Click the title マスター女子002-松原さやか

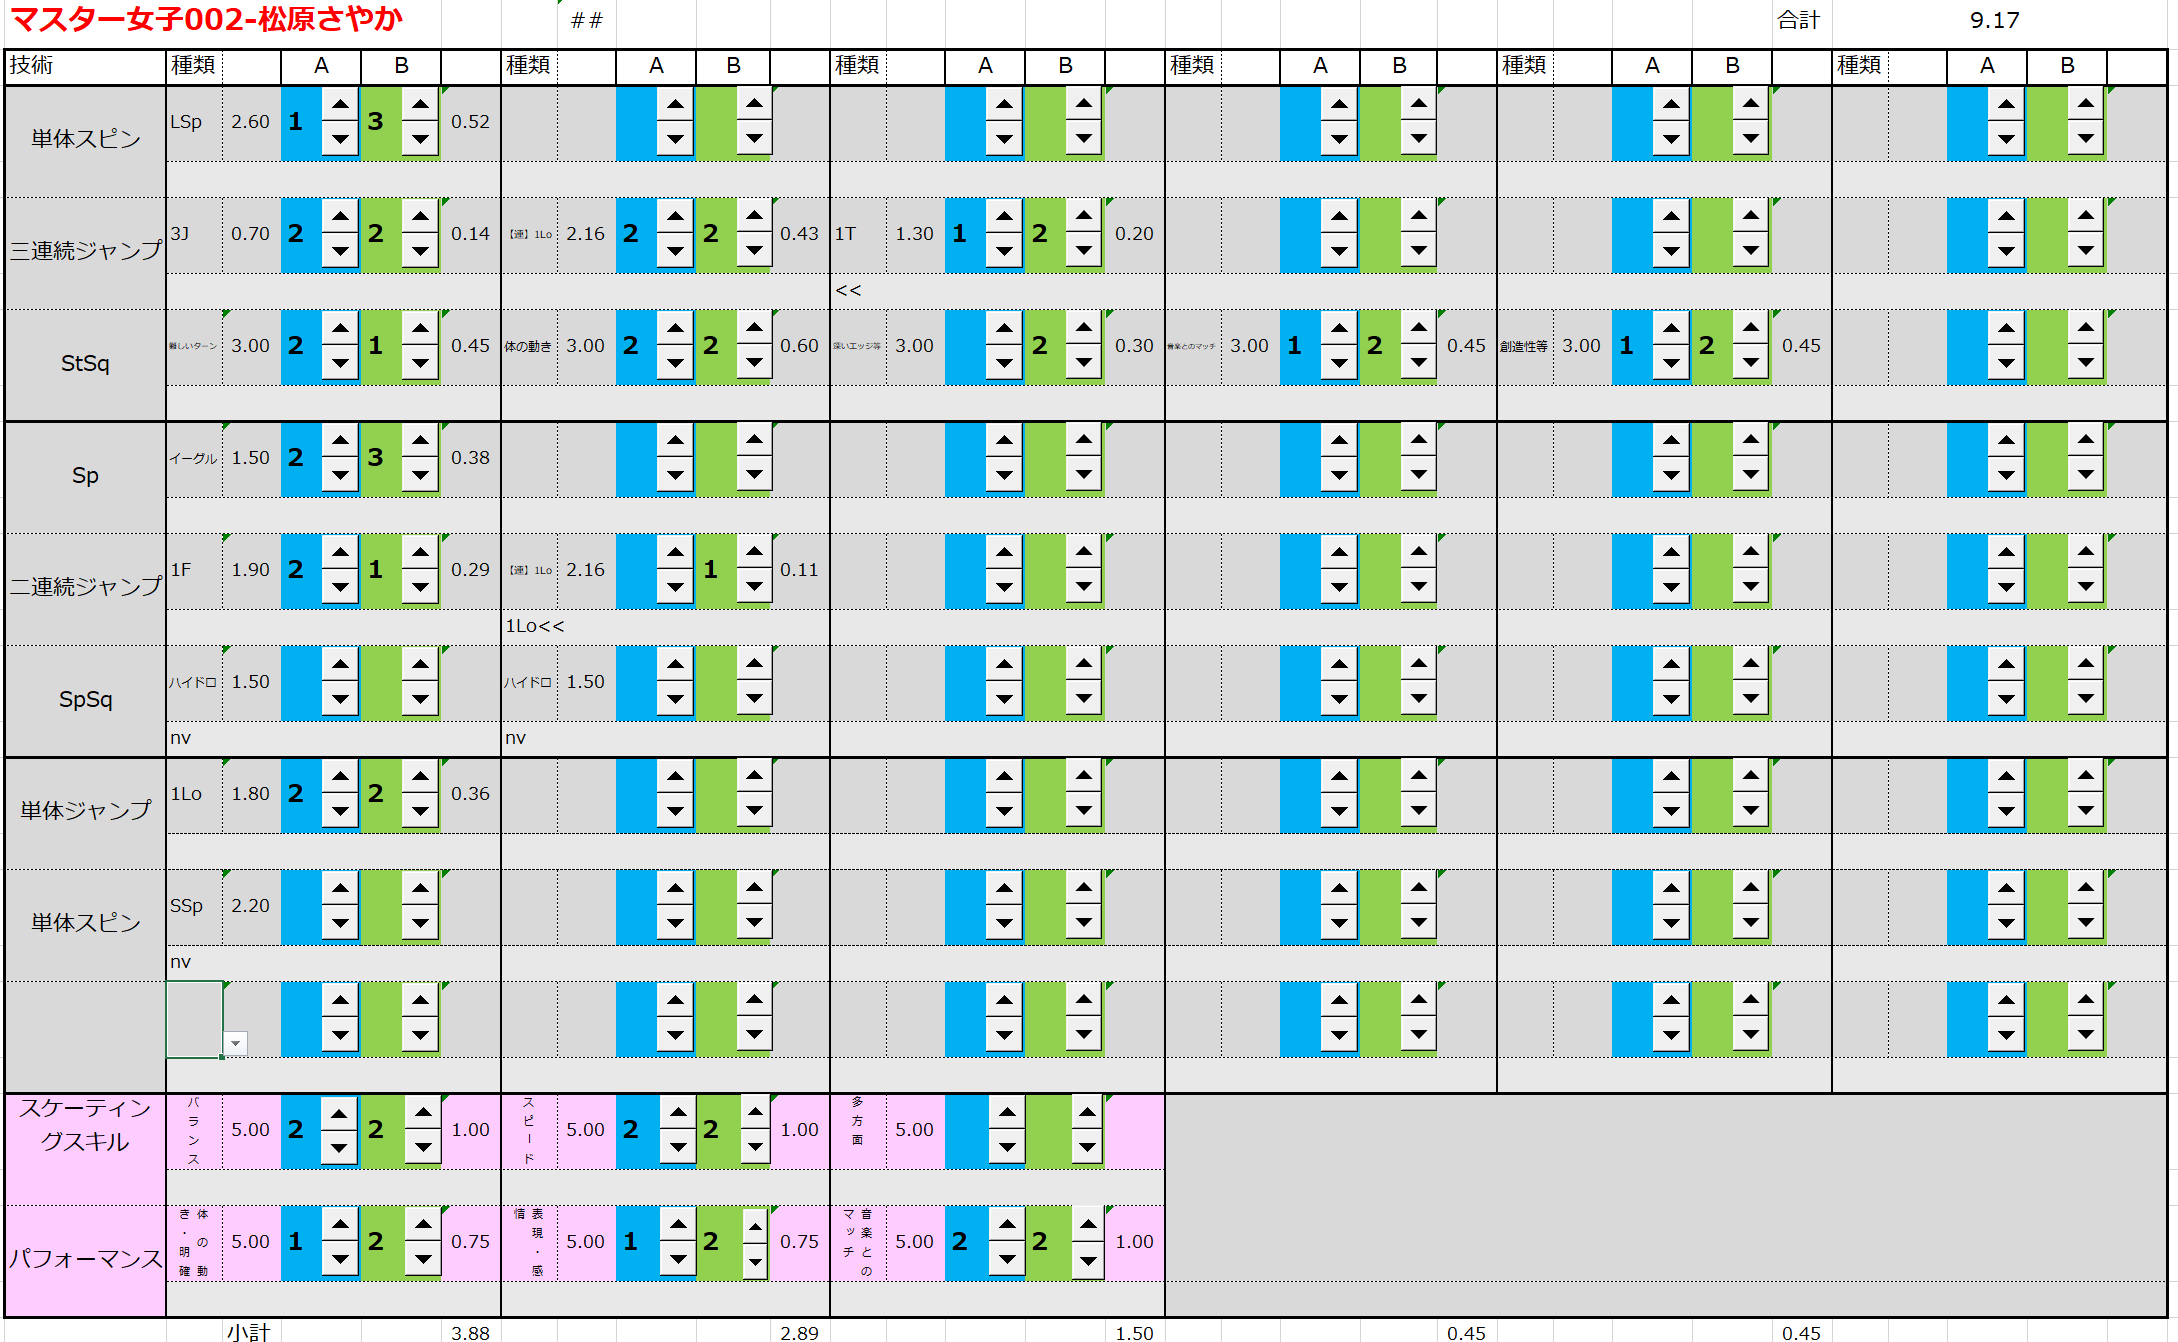coord(206,19)
